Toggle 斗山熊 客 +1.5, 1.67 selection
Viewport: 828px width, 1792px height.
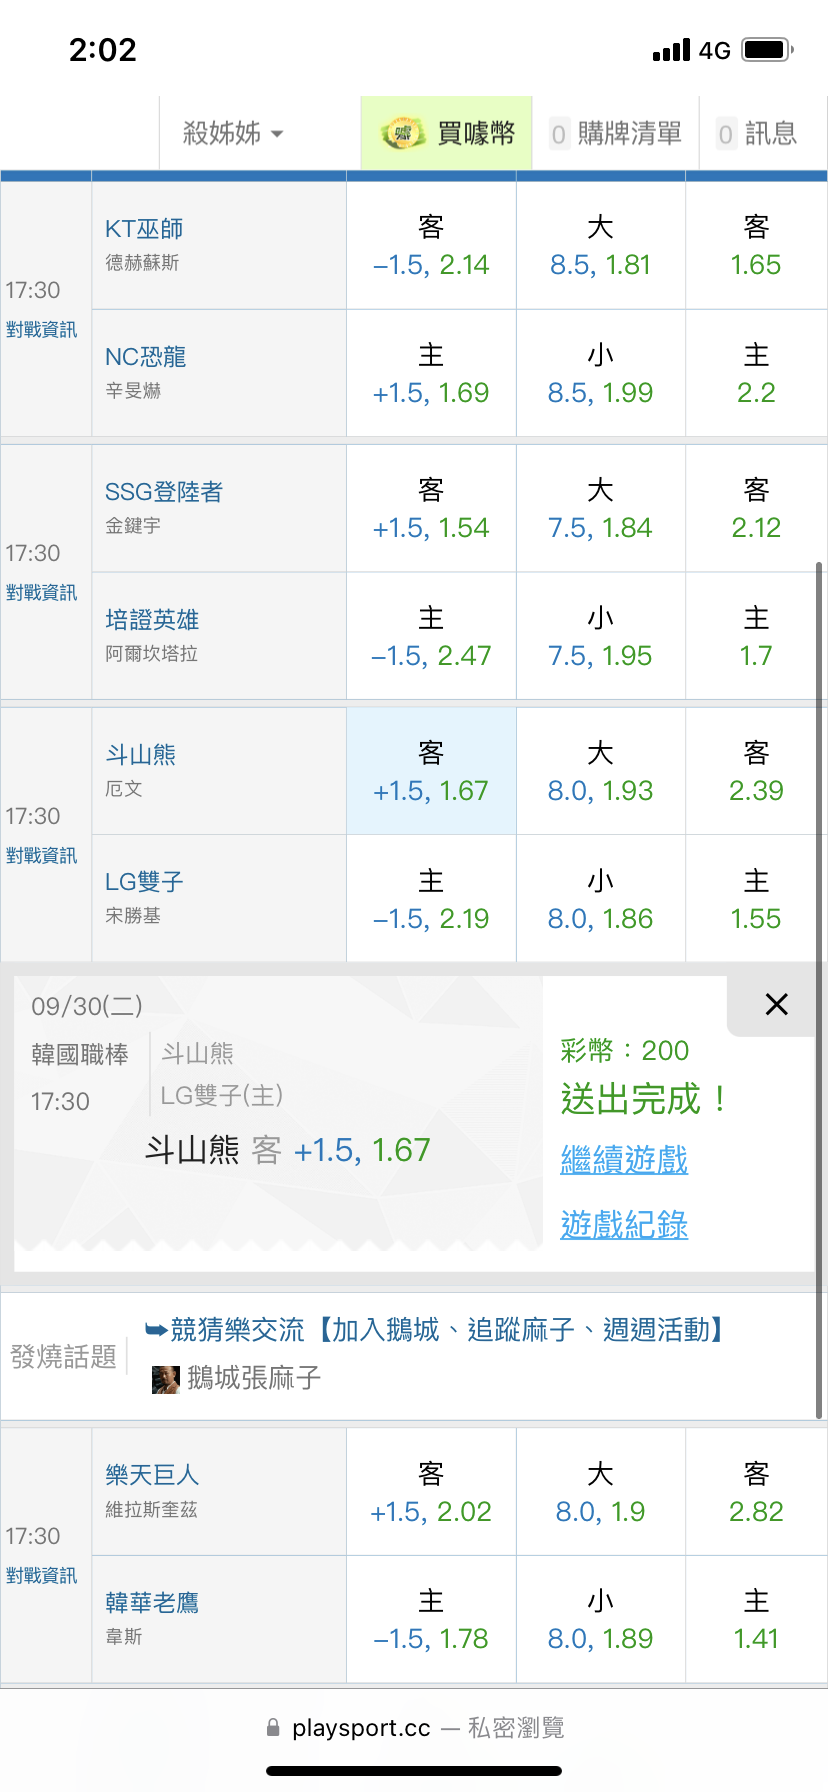pos(431,772)
